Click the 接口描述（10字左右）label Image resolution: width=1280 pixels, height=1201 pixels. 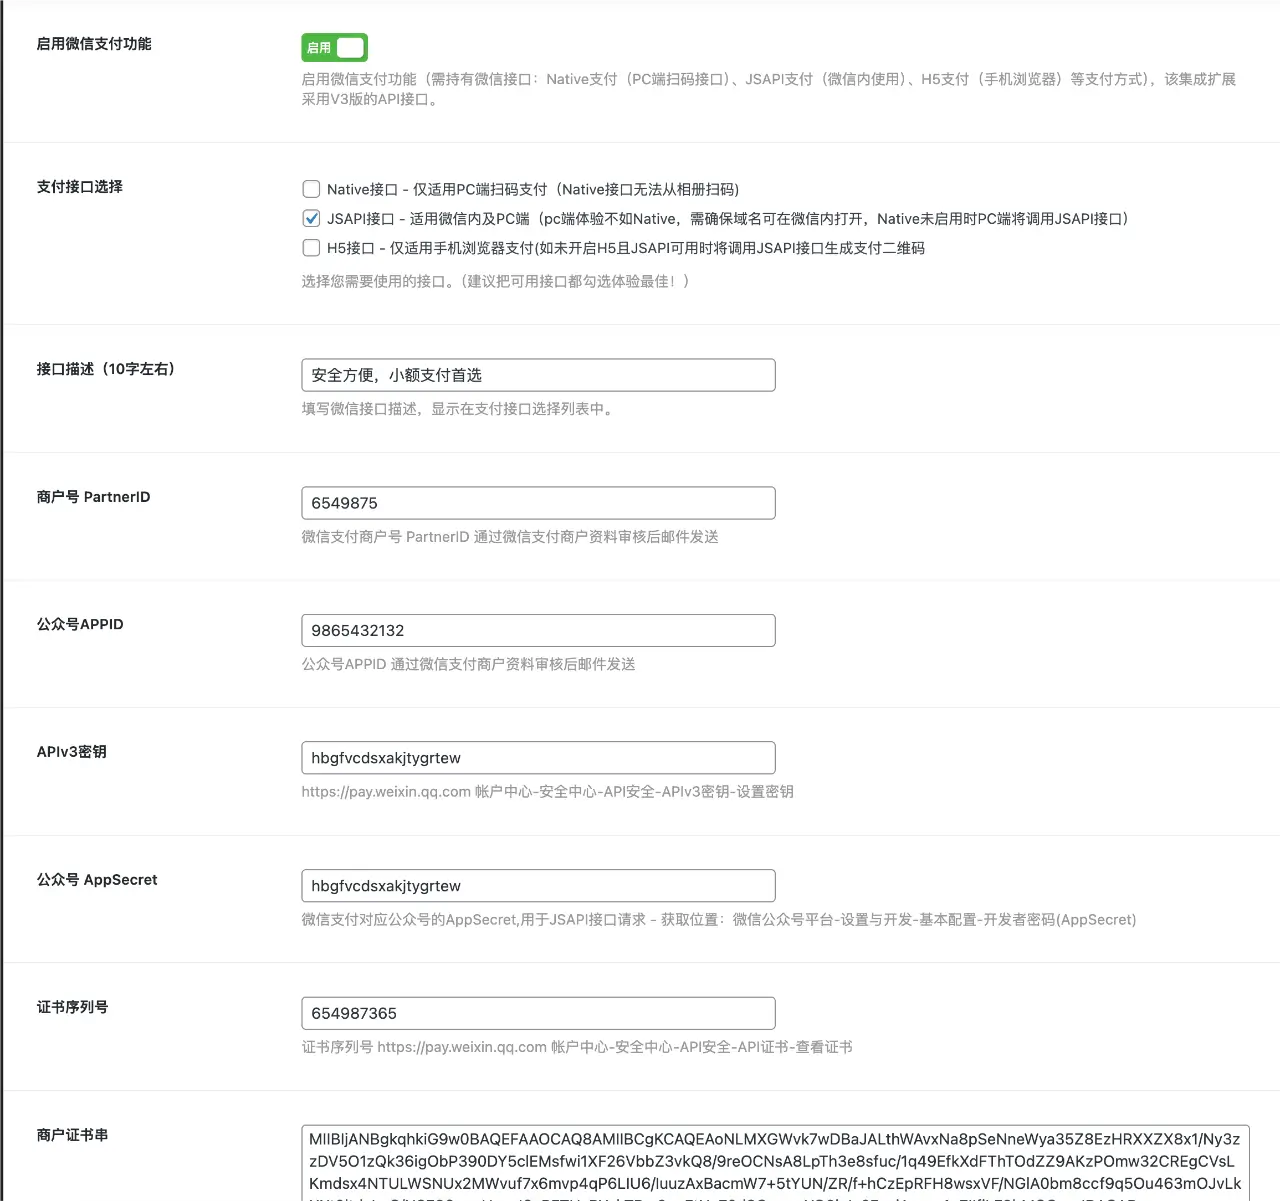tap(106, 369)
